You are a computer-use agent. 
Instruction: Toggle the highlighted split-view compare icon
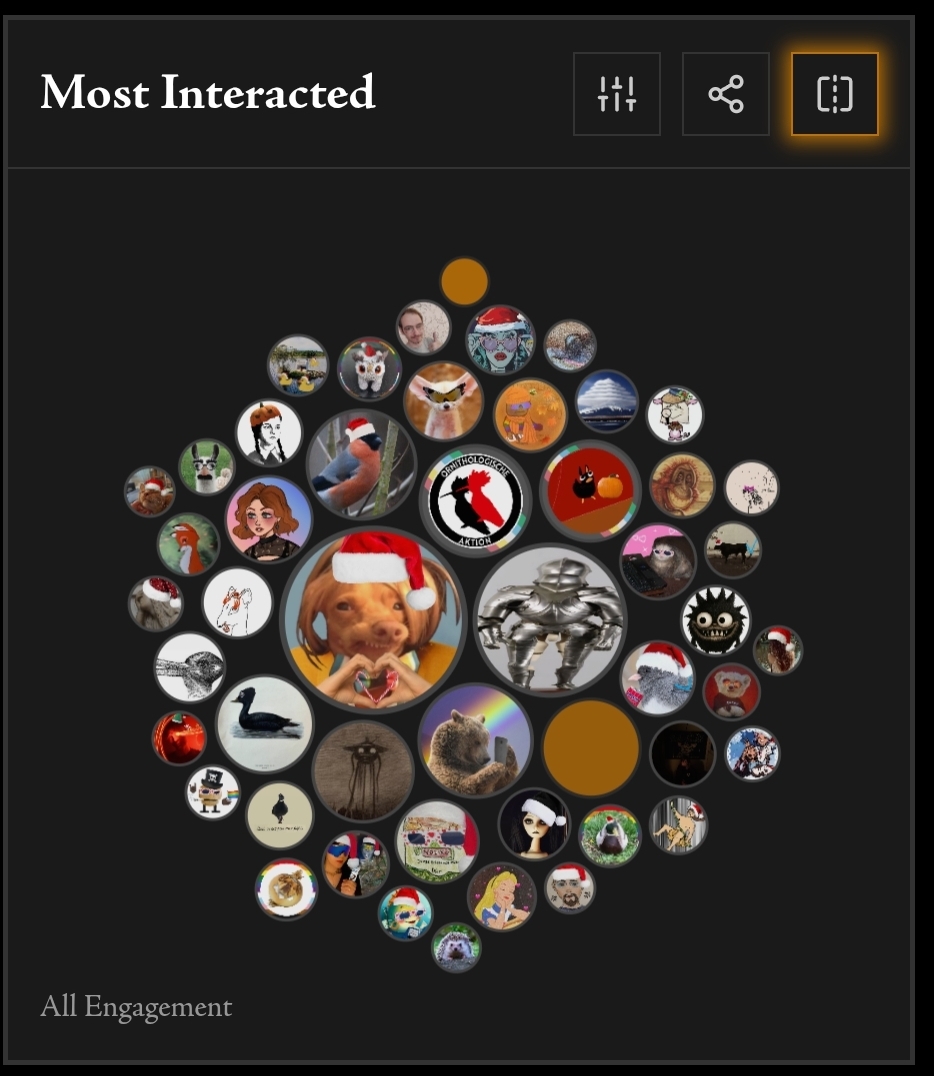click(834, 94)
